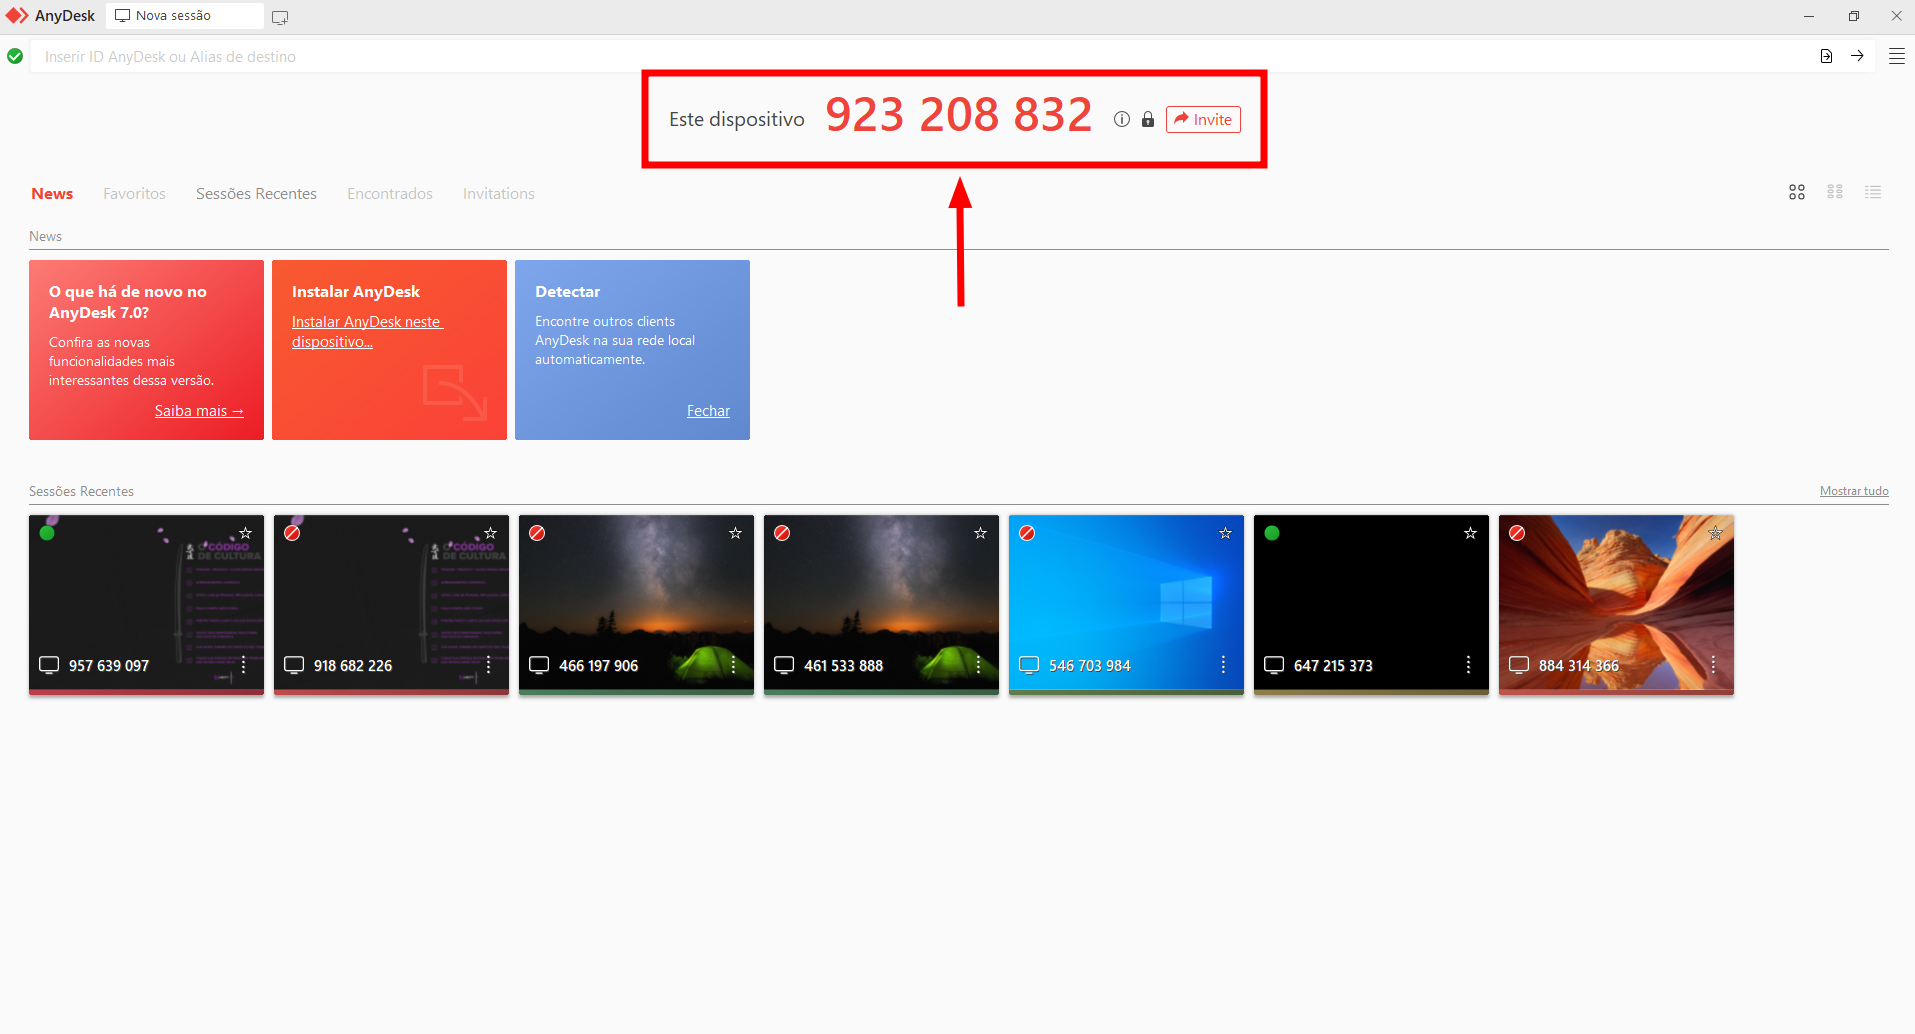
Task: Open the 'O que há de novo' news card
Action: pyautogui.click(x=146, y=350)
